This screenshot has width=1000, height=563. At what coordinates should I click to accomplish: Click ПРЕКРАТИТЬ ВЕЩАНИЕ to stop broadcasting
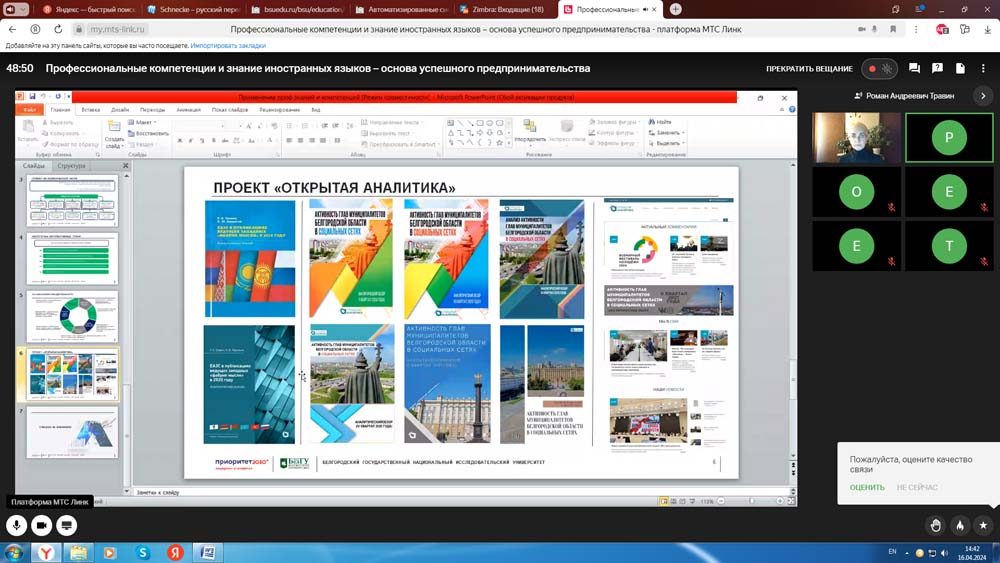(x=809, y=69)
